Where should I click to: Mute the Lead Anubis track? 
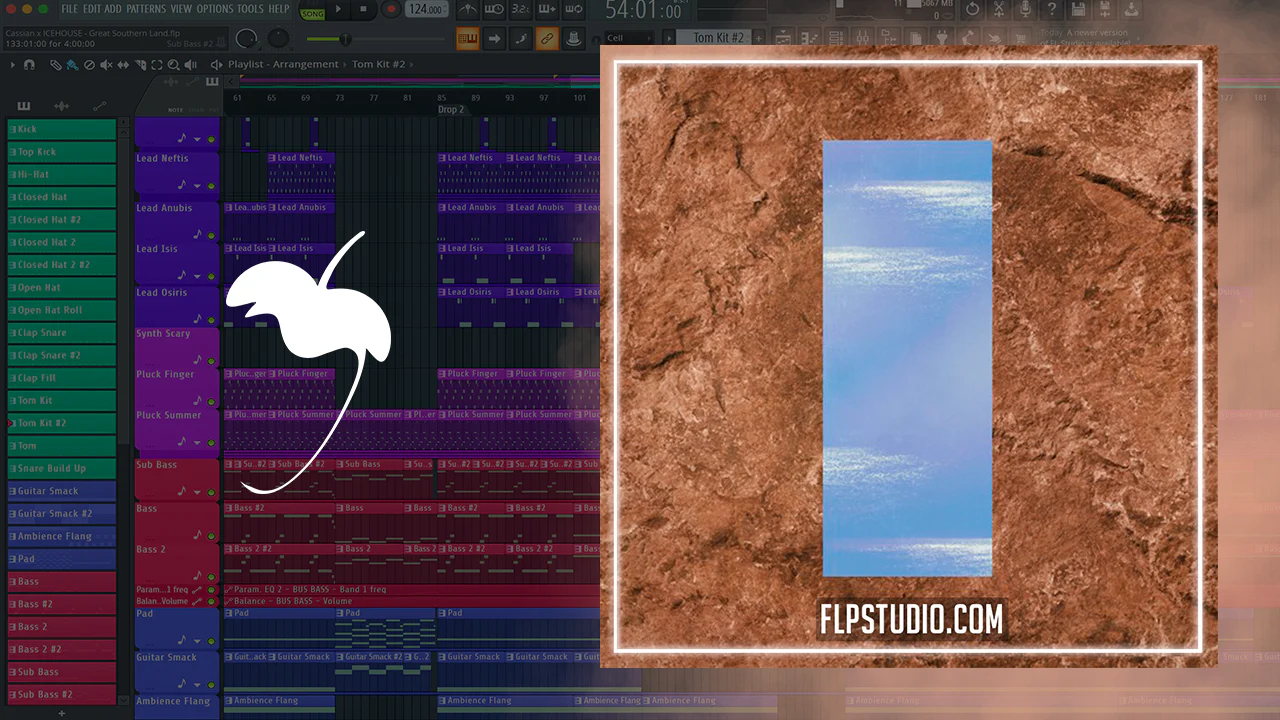click(211, 234)
